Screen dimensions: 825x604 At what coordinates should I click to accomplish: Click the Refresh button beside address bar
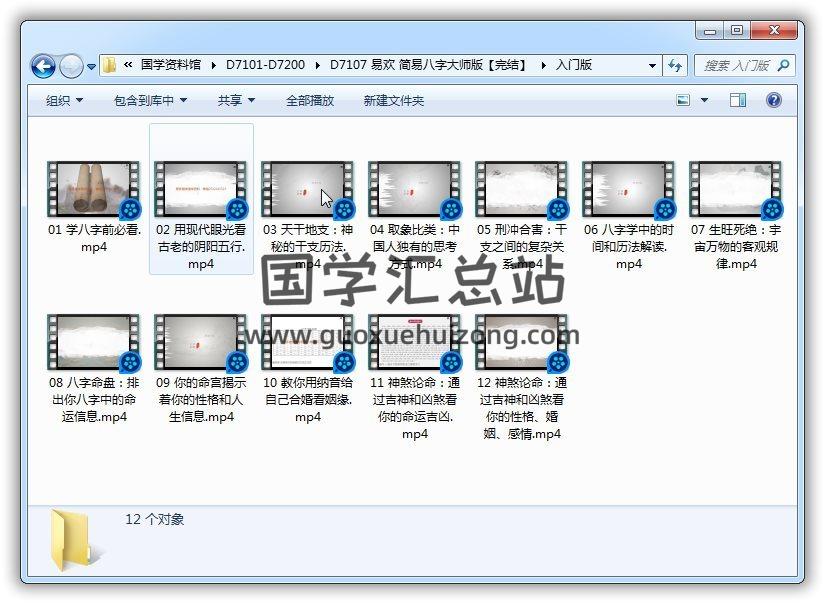click(x=675, y=66)
